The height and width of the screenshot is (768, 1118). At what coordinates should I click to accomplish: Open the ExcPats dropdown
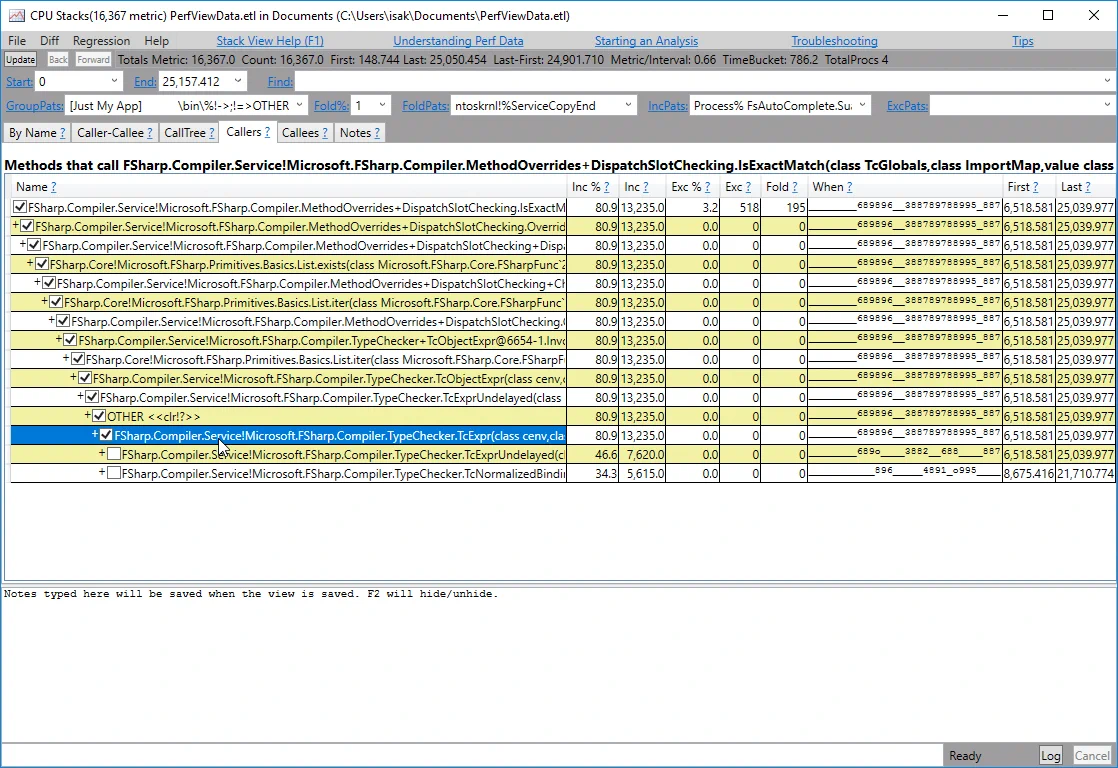pos(1107,106)
